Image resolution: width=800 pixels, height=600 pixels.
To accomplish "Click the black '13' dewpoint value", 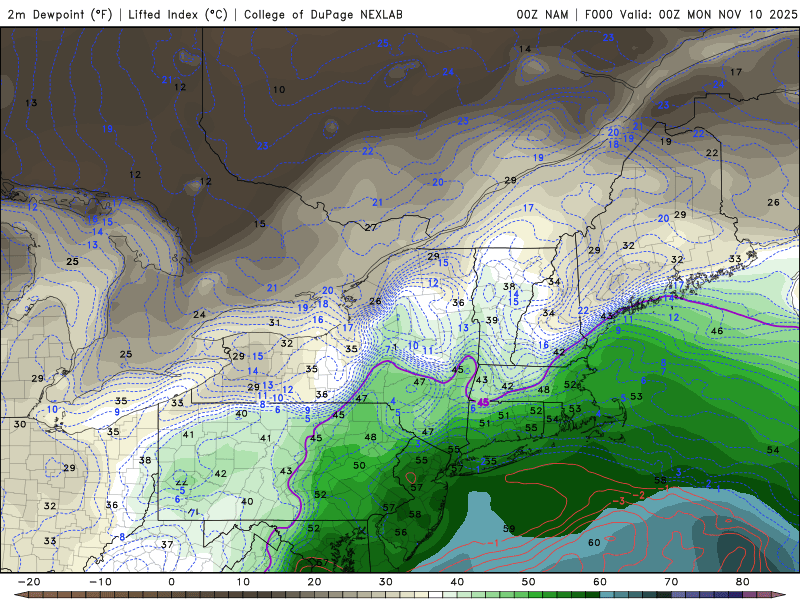I will coord(31,103).
